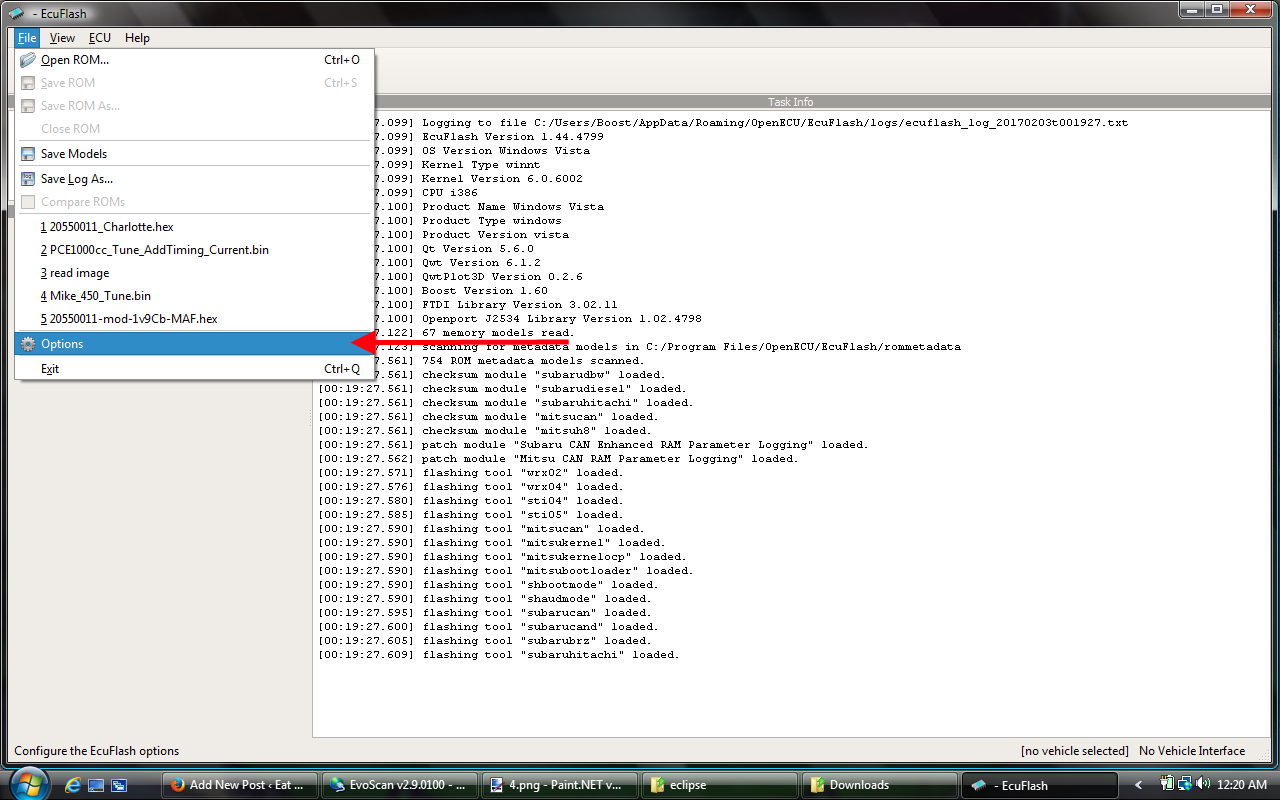The width and height of the screenshot is (1280, 800).
Task: Click the Options gear icon
Action: tap(28, 344)
